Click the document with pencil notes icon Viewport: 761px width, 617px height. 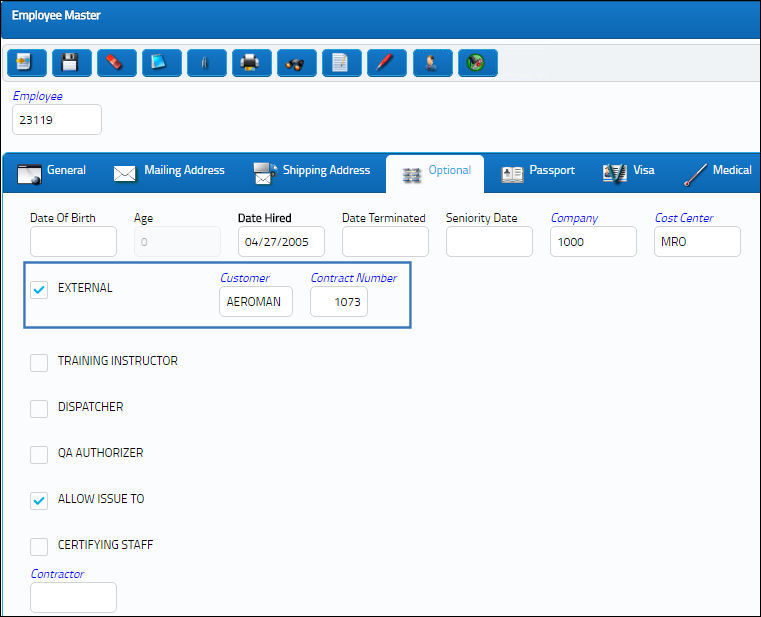[x=342, y=63]
